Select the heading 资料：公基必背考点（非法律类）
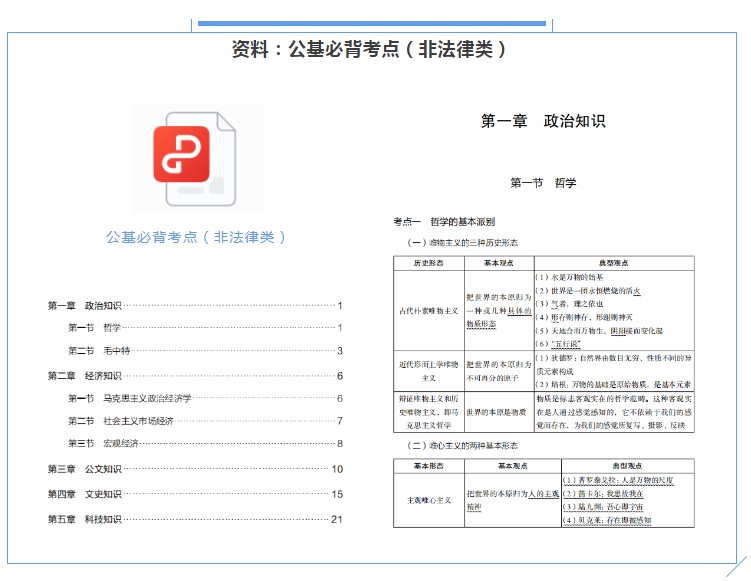The height and width of the screenshot is (581, 751). pyautogui.click(x=369, y=49)
